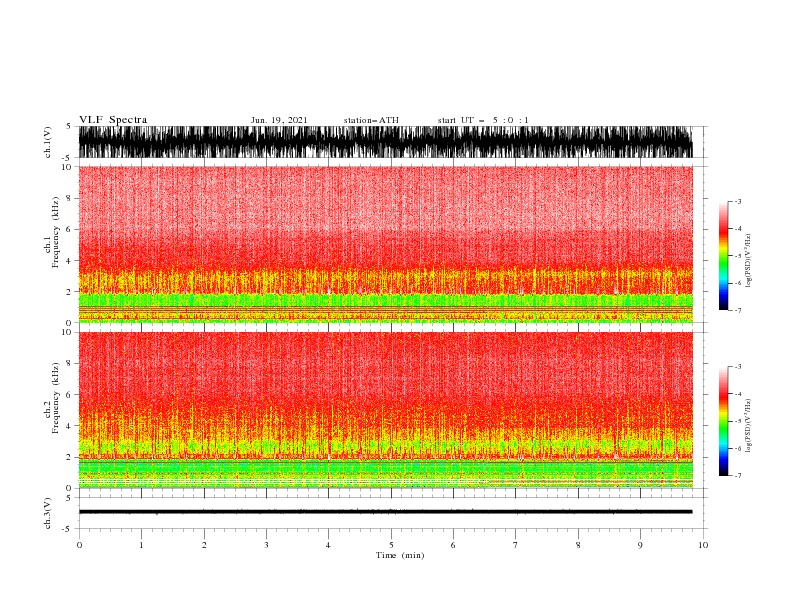Click the 'ch.1(V)' waveform axis label
This screenshot has height=612, width=792.
(48, 142)
